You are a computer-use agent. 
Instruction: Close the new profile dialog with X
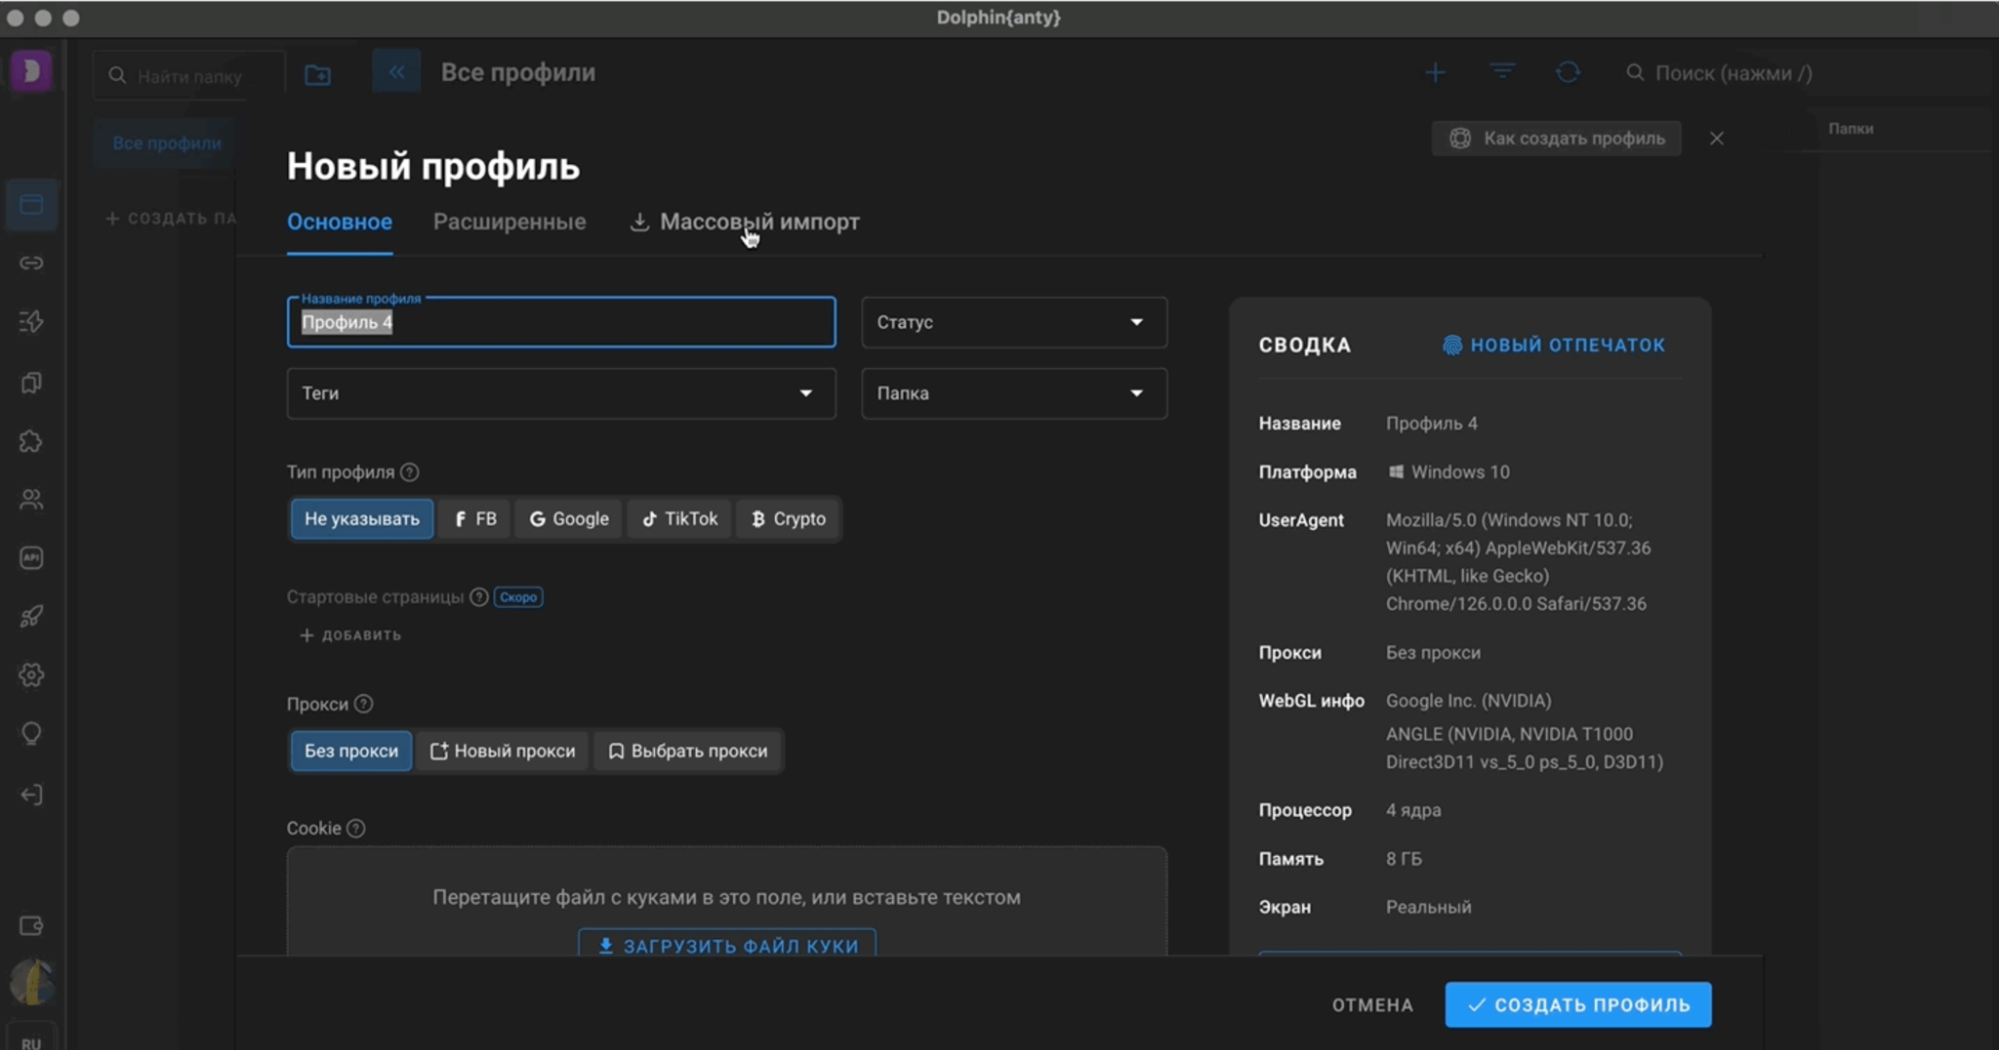(x=1716, y=139)
